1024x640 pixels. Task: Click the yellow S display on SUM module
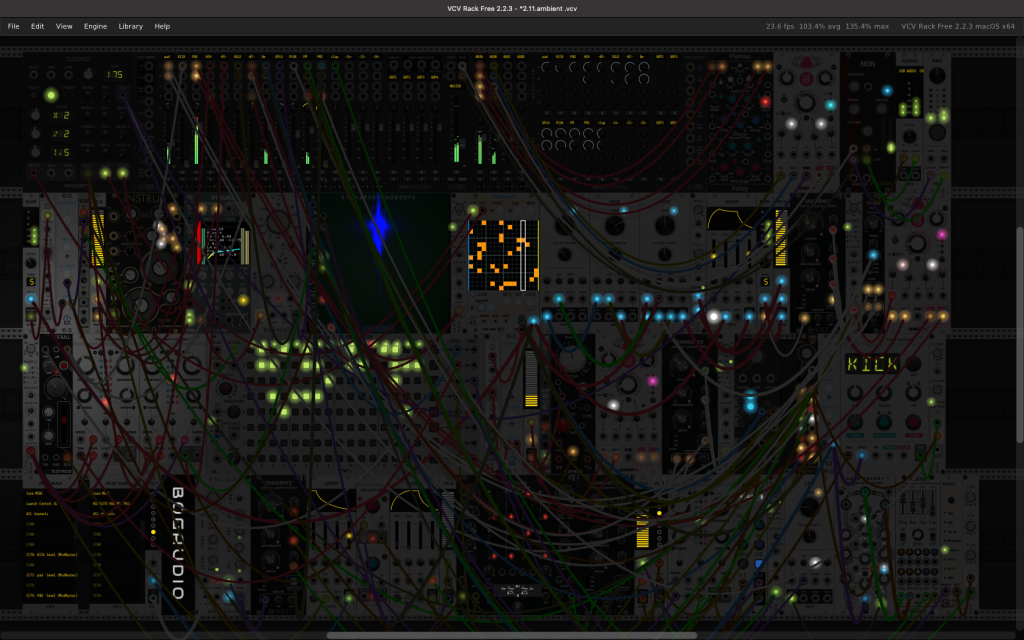pyautogui.click(x=31, y=281)
